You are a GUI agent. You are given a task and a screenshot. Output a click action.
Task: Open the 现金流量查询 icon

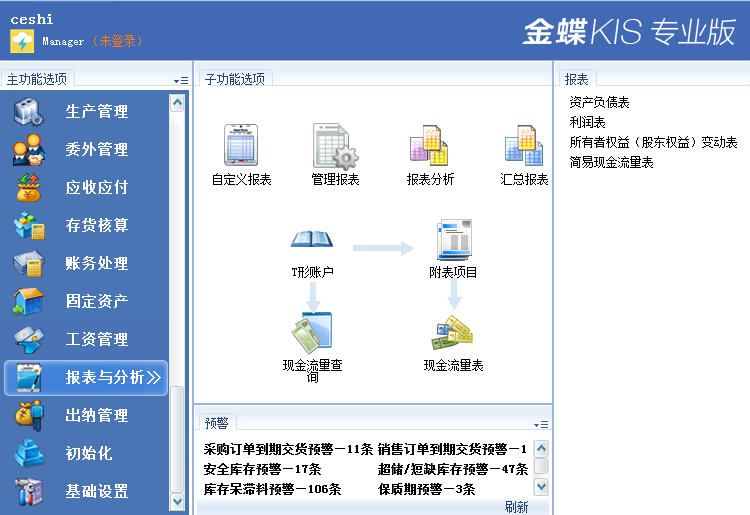(x=312, y=331)
